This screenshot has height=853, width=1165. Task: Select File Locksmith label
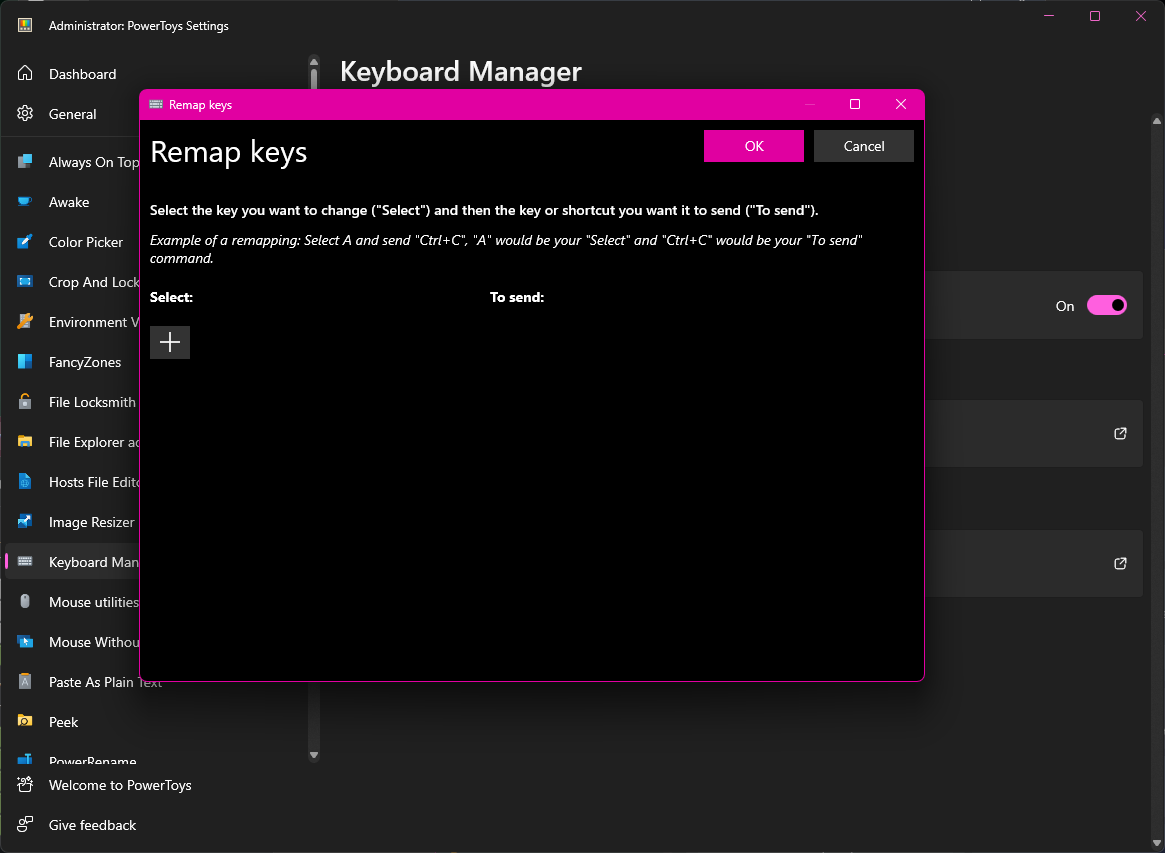[x=93, y=402]
